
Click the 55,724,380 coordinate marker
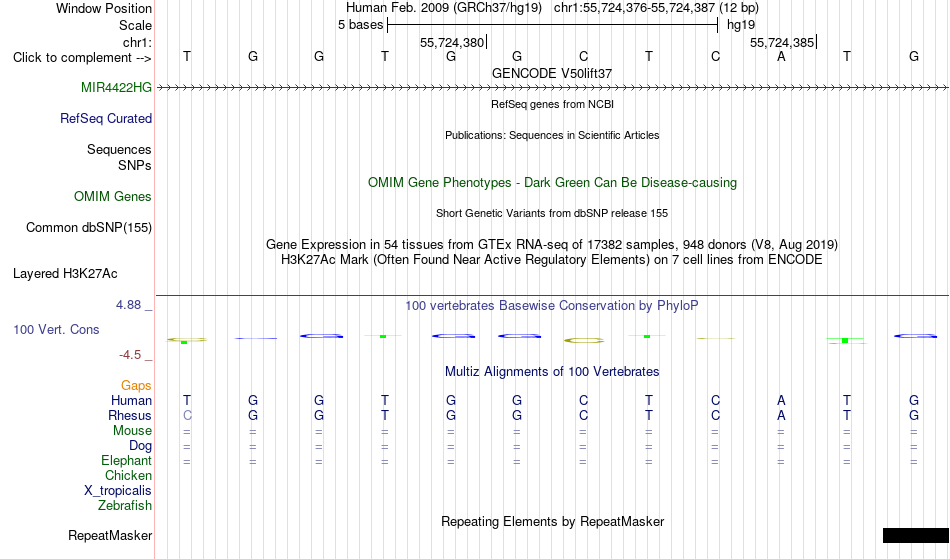[x=452, y=42]
